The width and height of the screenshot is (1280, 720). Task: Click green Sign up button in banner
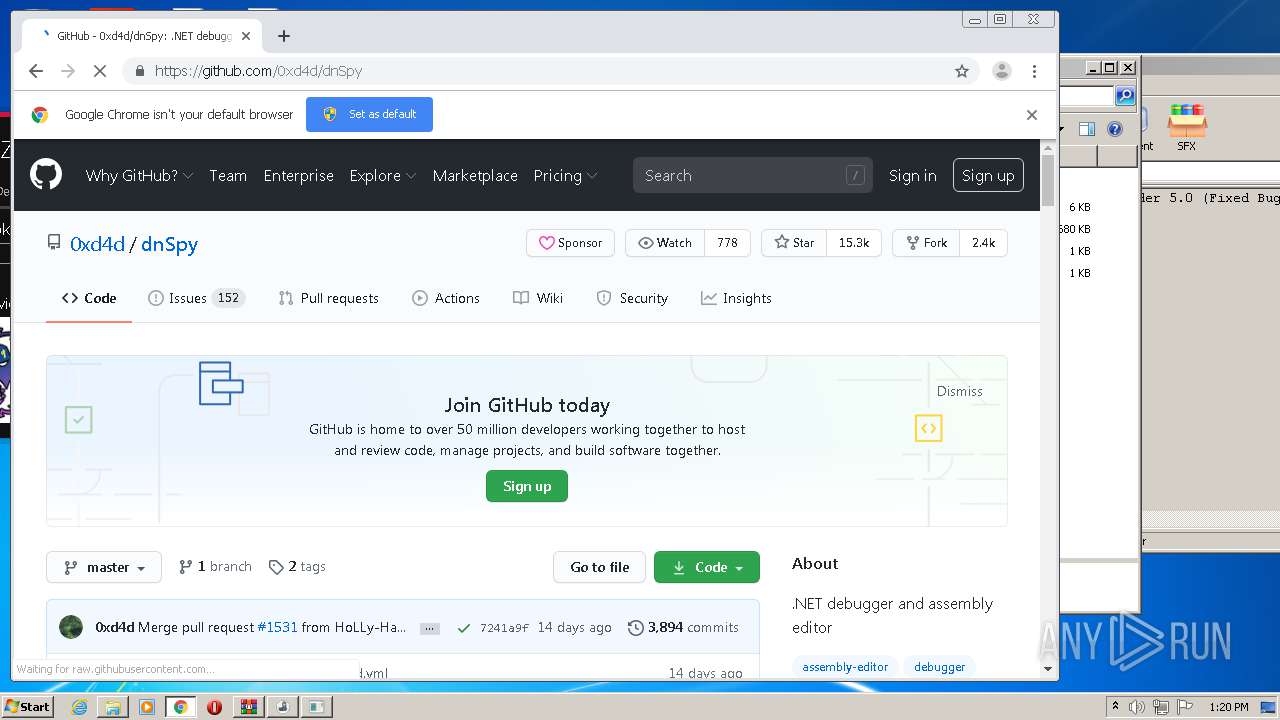coord(527,486)
